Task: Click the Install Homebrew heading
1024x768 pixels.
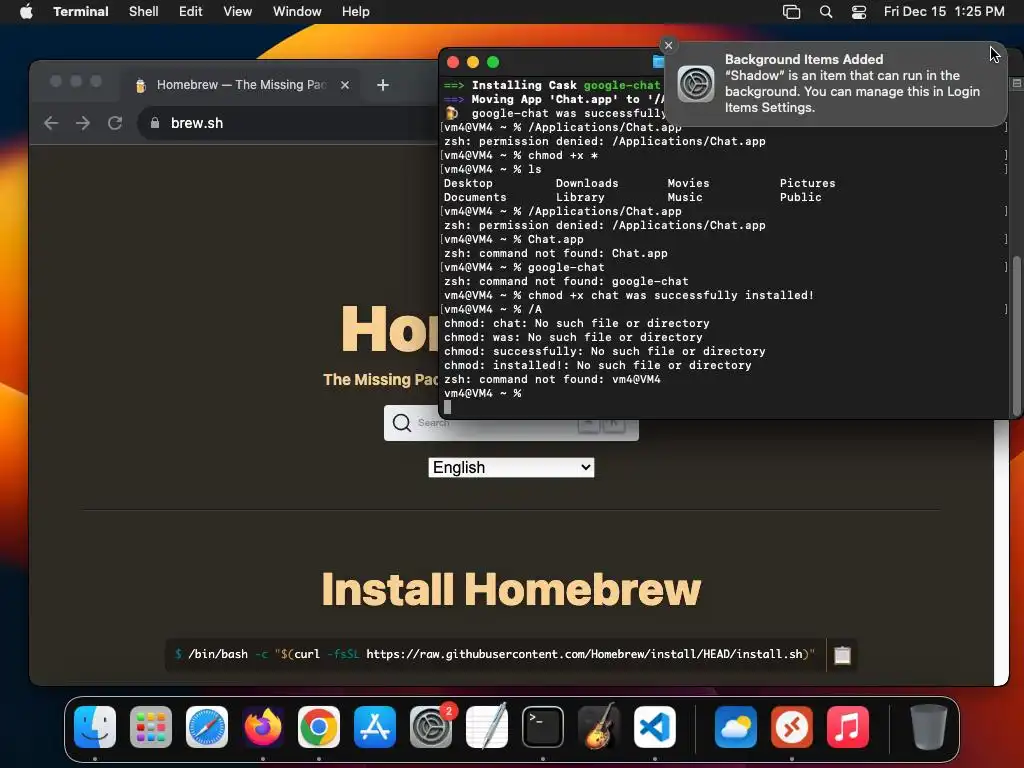Action: (x=511, y=589)
